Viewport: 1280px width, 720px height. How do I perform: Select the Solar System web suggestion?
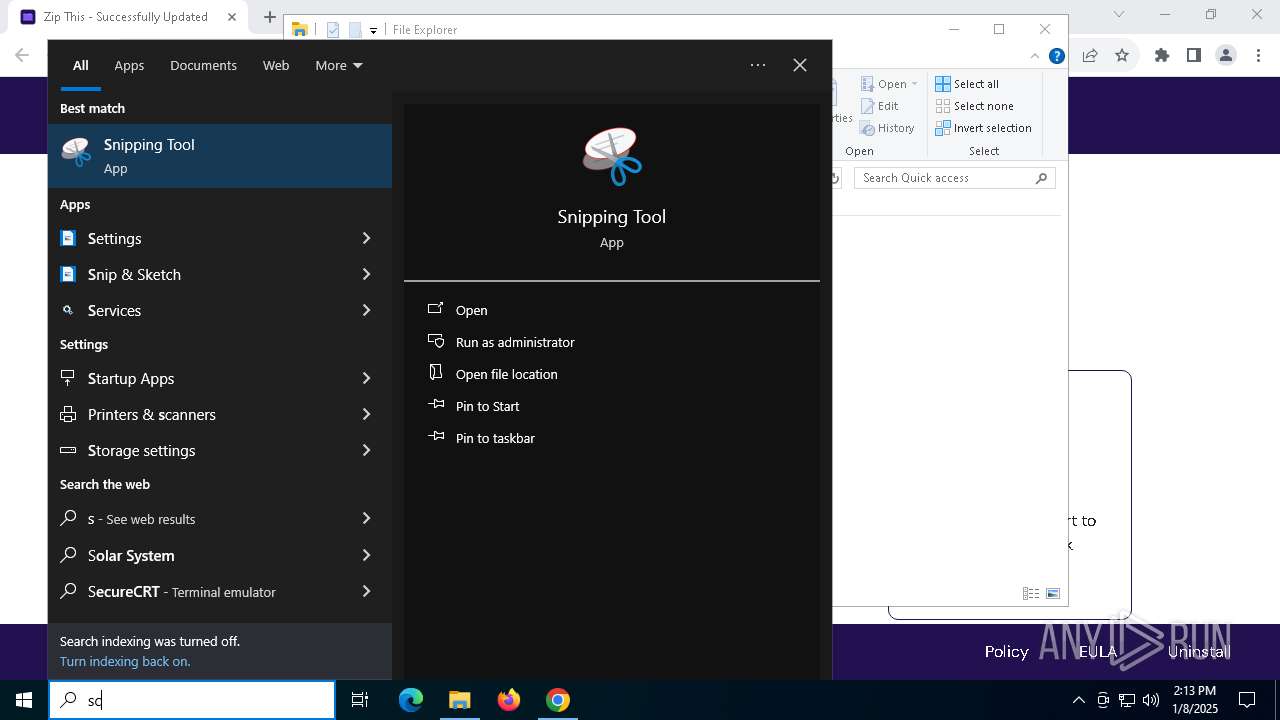click(x=220, y=555)
